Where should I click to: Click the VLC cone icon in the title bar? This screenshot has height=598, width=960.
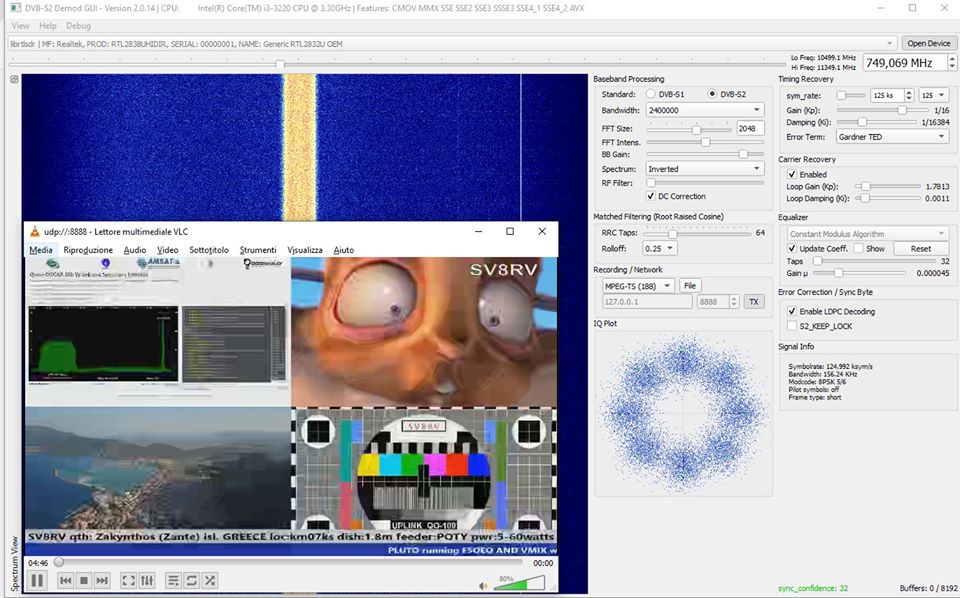[x=35, y=231]
